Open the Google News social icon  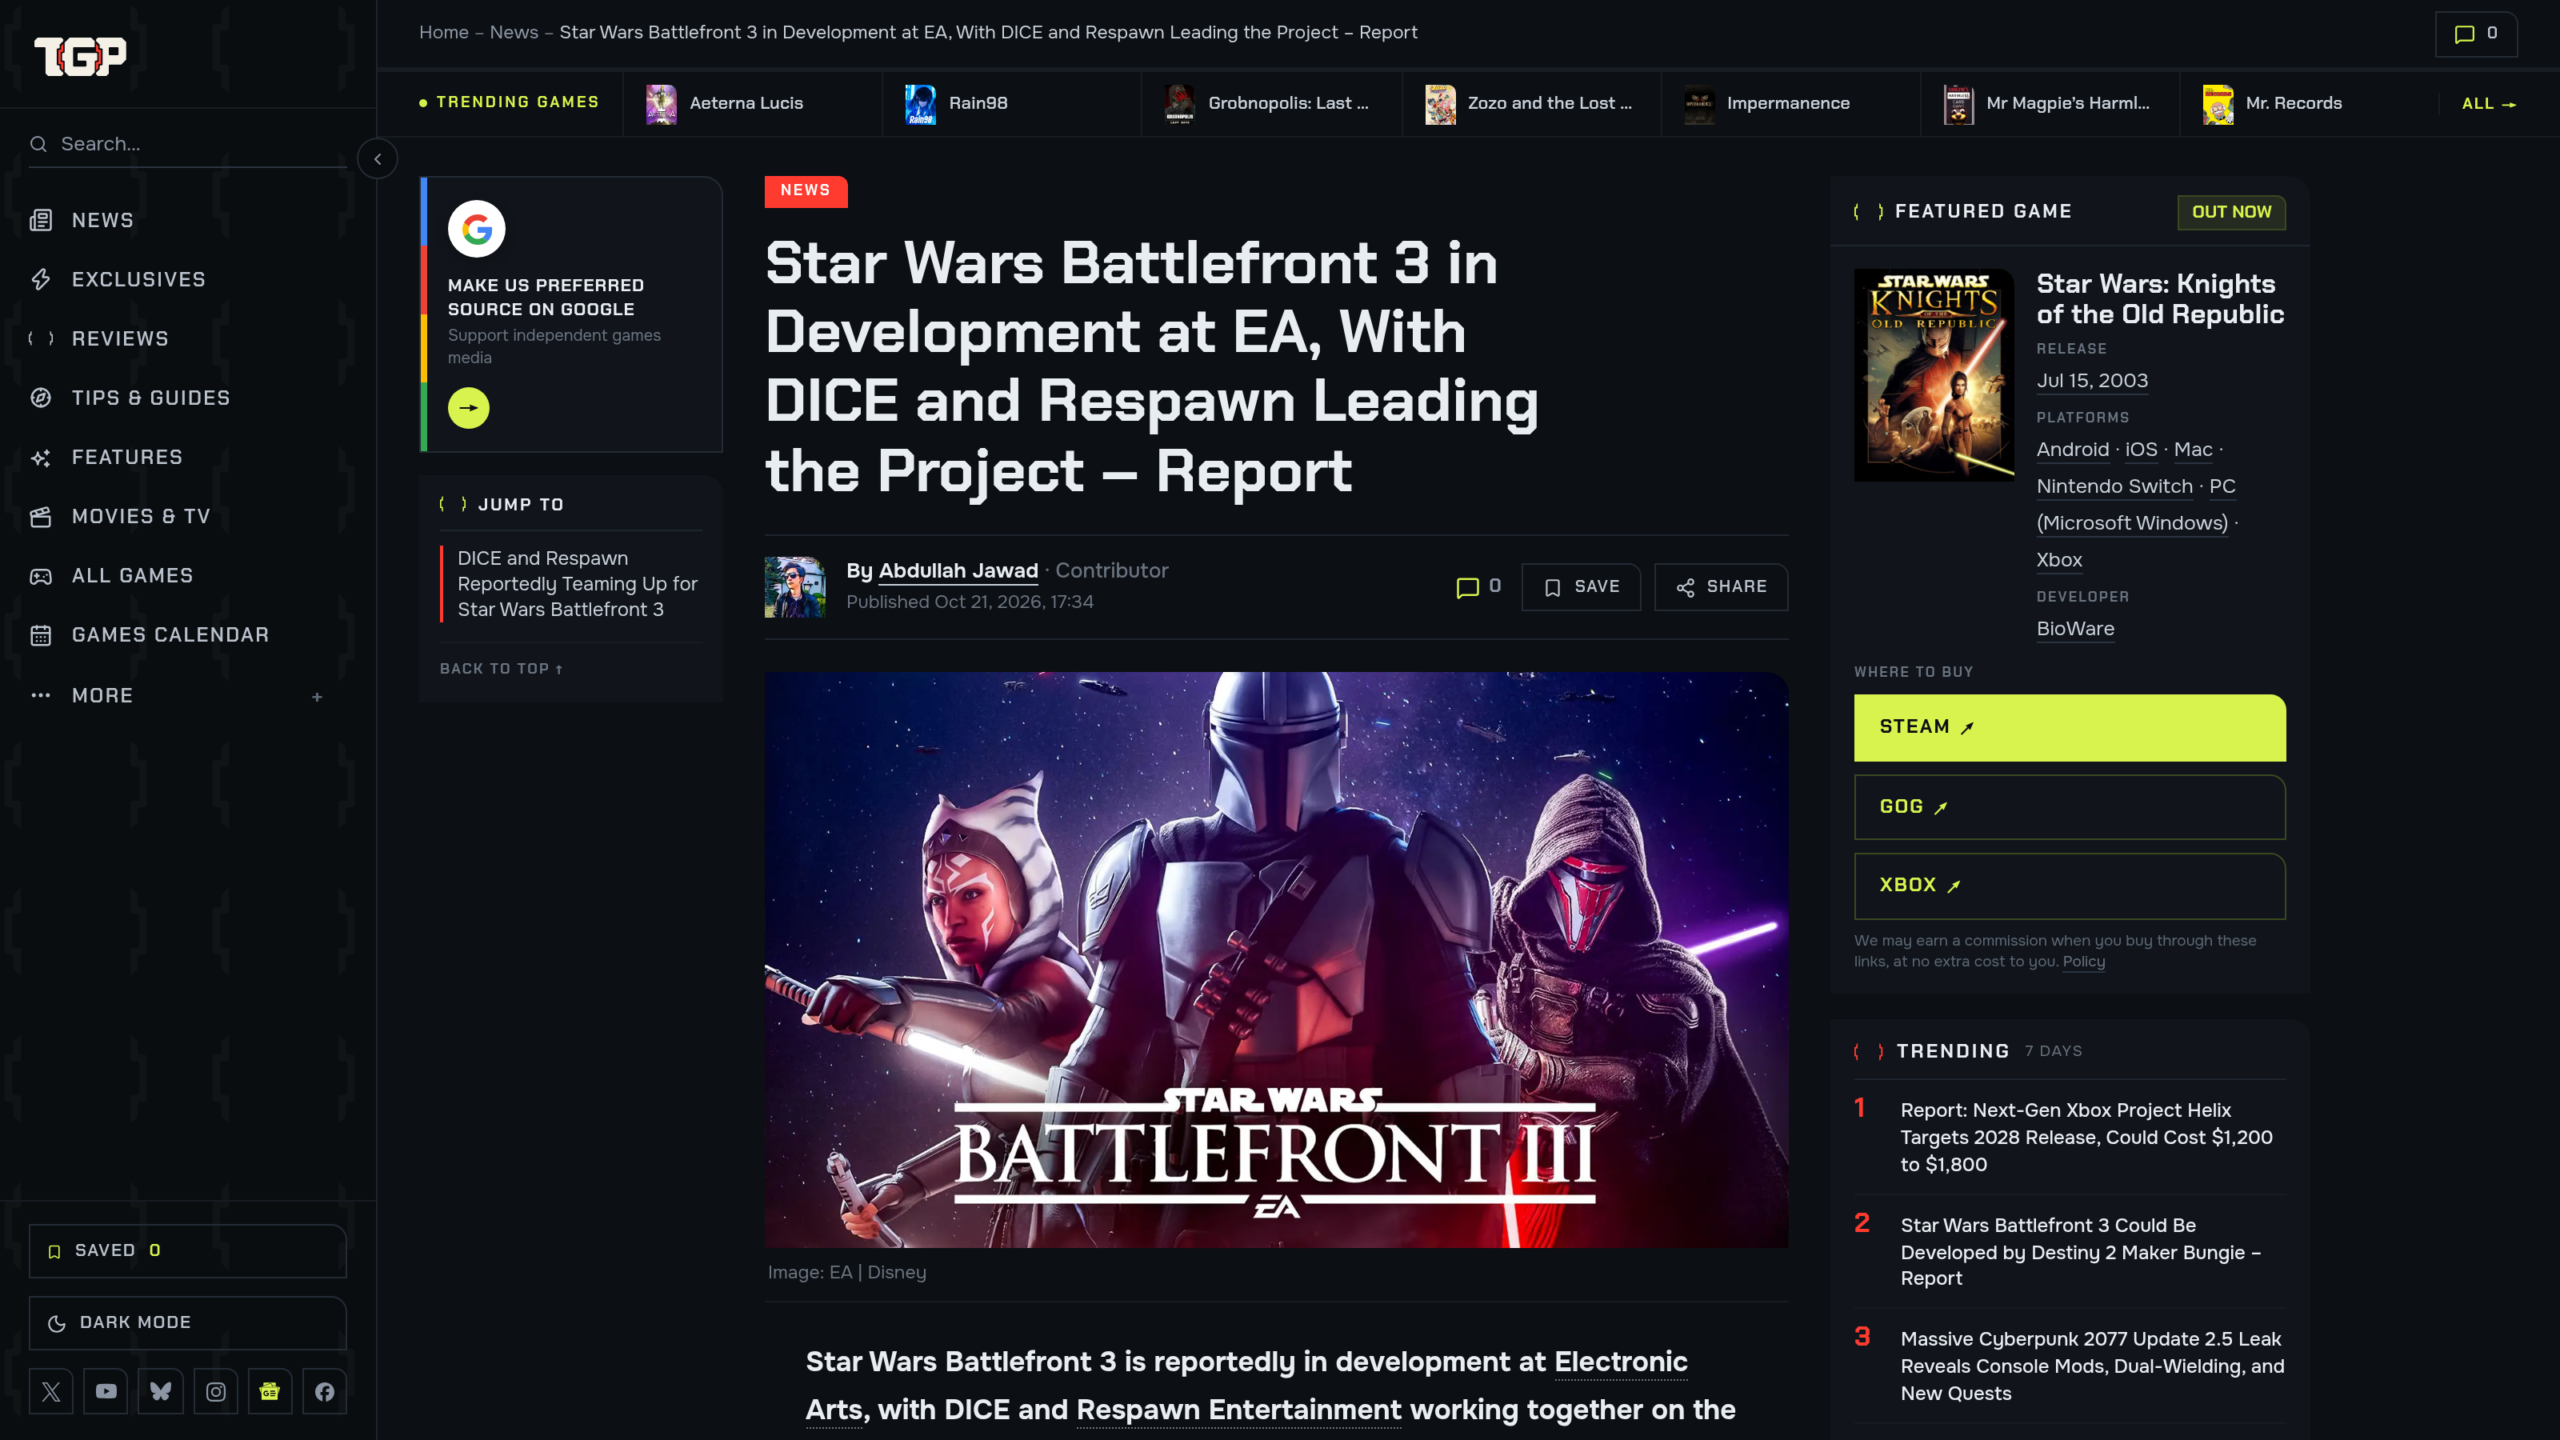[x=270, y=1391]
